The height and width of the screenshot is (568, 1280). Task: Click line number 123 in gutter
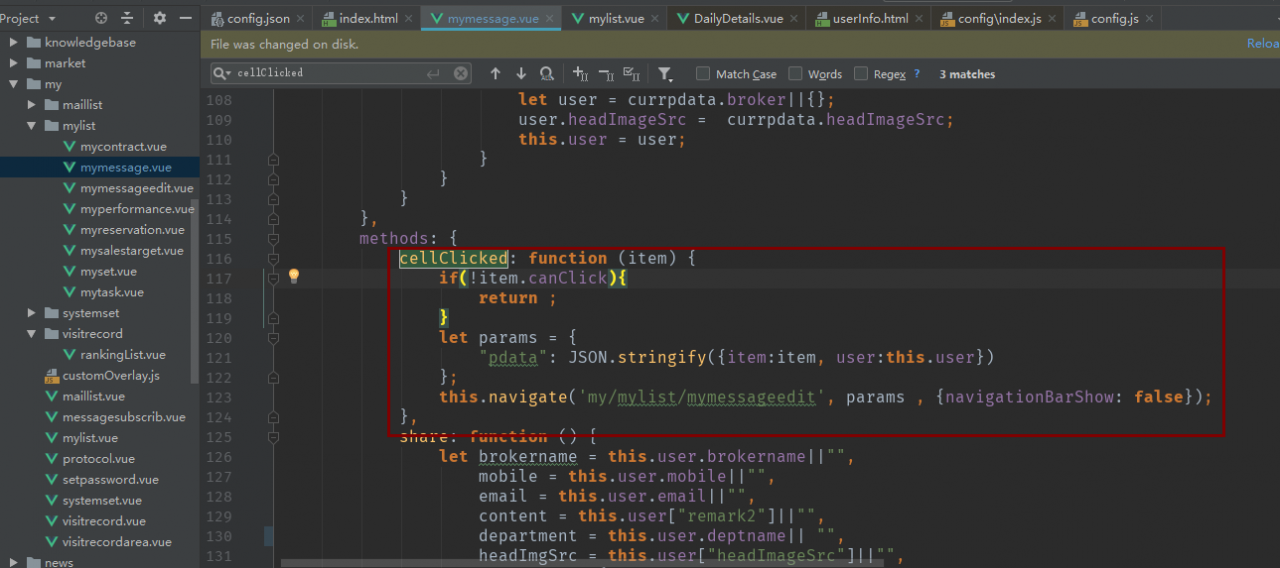point(218,397)
